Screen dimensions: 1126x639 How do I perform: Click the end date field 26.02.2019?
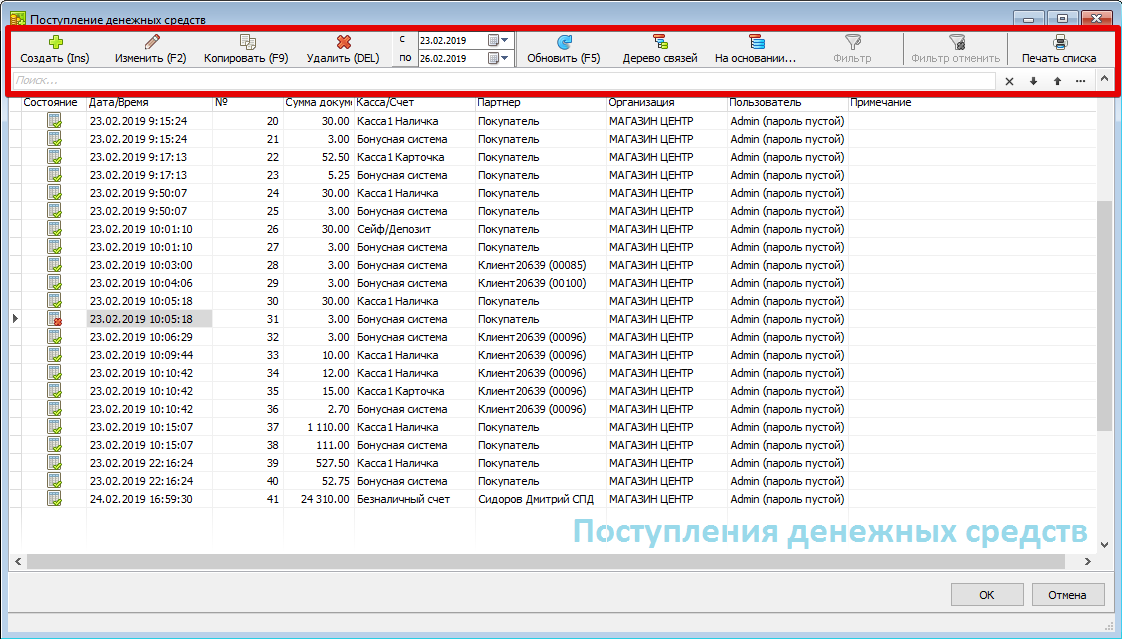point(452,58)
